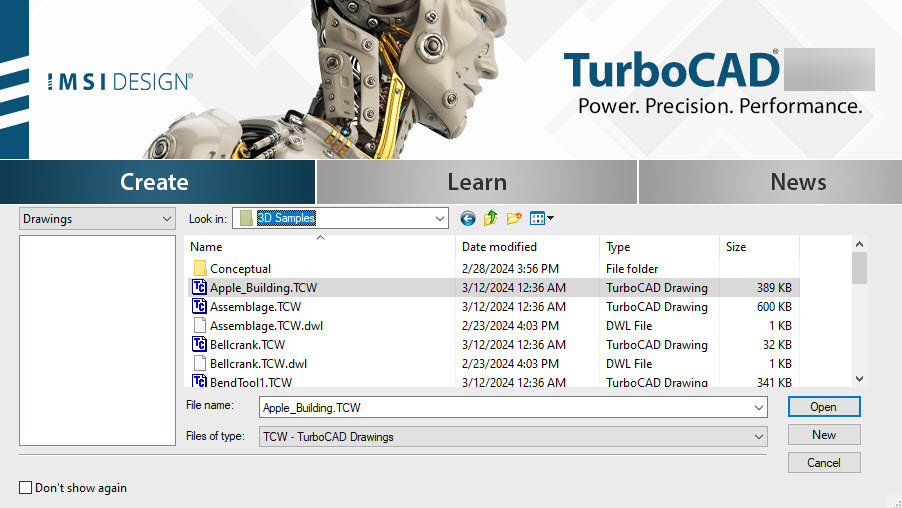Switch to the News tab
Screen dimensions: 902x508
[x=770, y=182]
